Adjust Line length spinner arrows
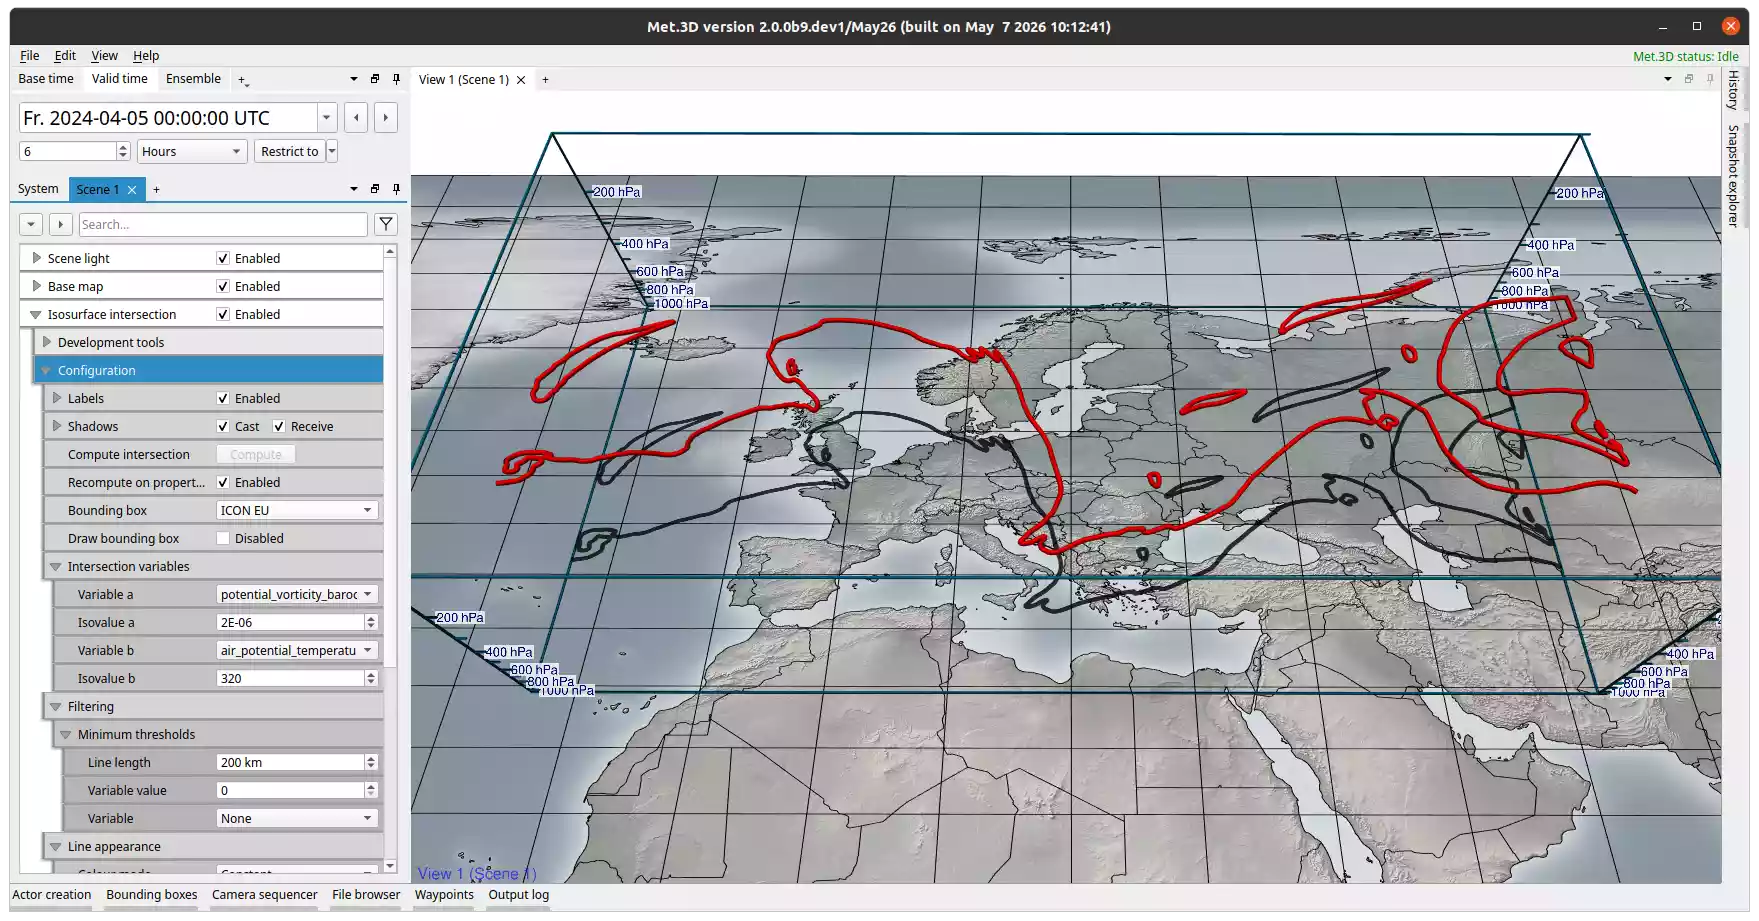The height and width of the screenshot is (921, 1759). (x=371, y=762)
